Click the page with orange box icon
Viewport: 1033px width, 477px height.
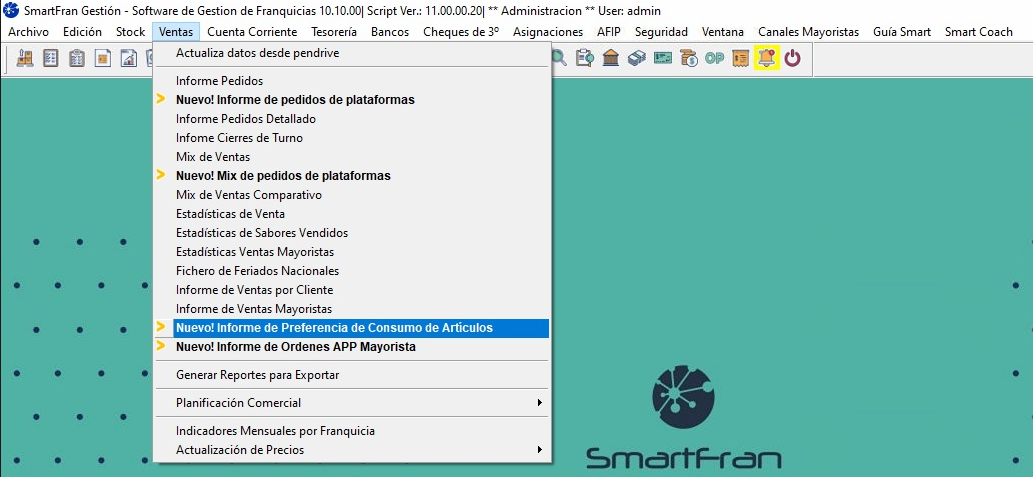point(102,58)
